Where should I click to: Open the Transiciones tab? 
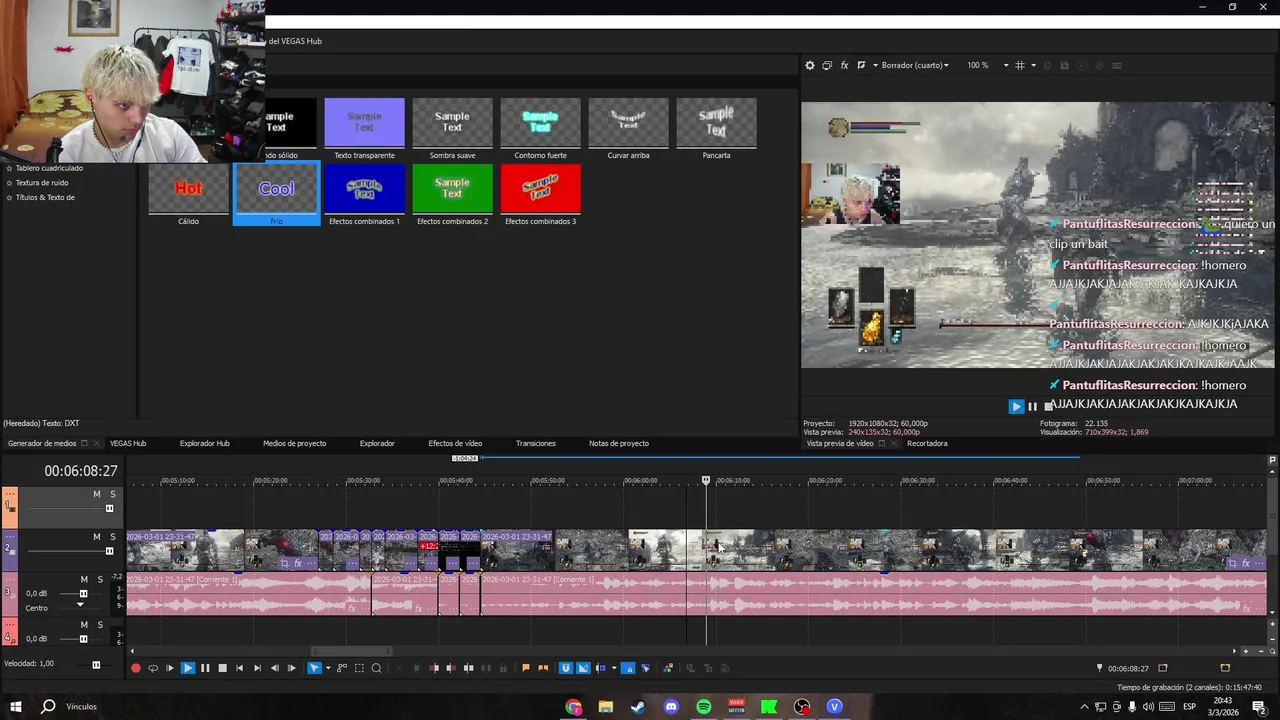(535, 443)
